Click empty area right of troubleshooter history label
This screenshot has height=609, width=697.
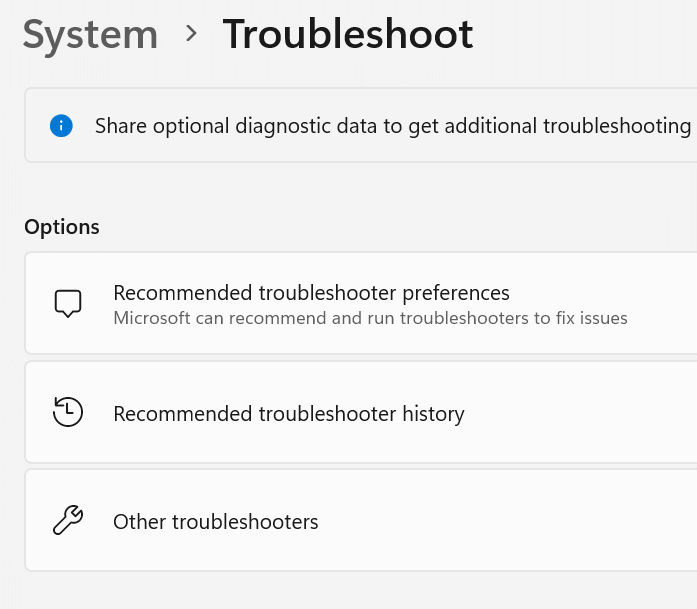[x=580, y=413]
